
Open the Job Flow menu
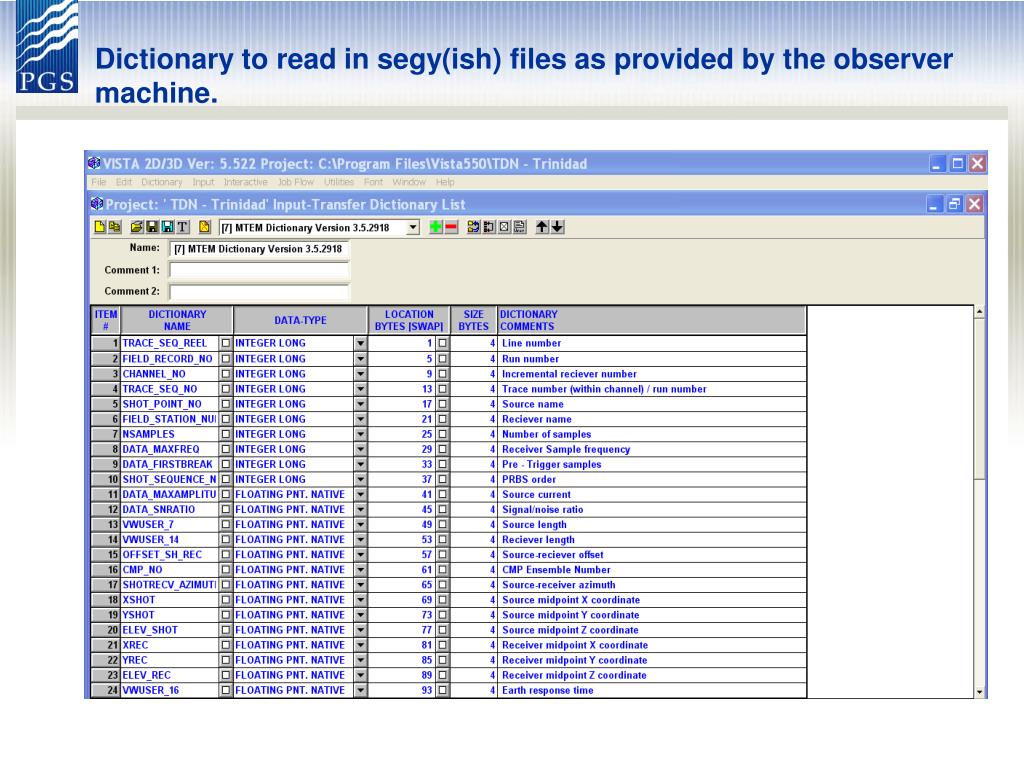(296, 182)
